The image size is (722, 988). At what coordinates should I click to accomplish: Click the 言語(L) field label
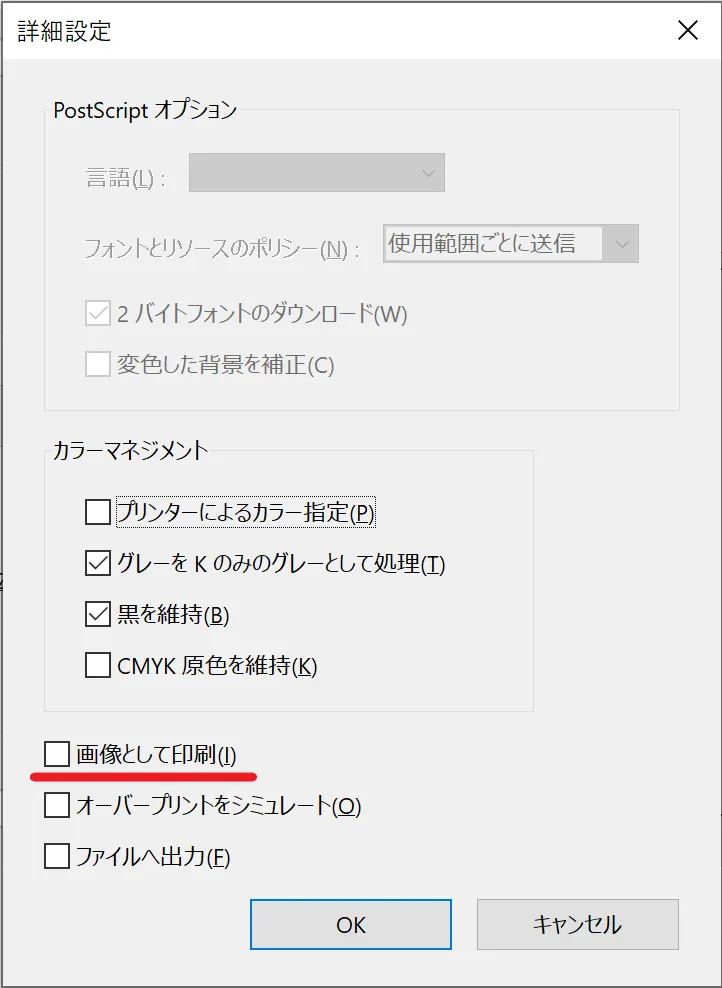click(x=125, y=178)
